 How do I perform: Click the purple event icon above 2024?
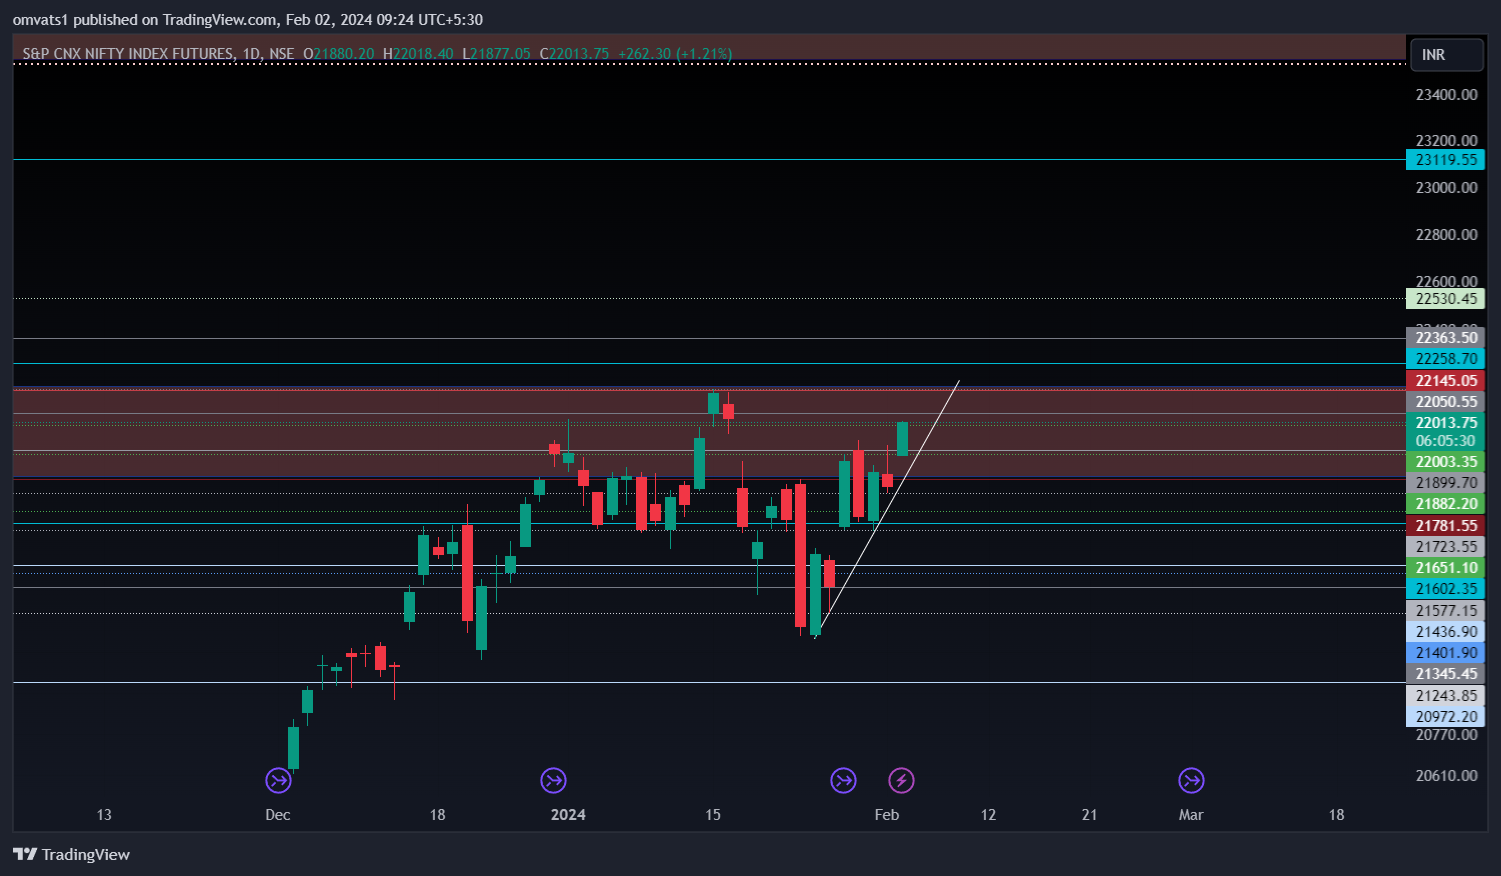pyautogui.click(x=553, y=780)
